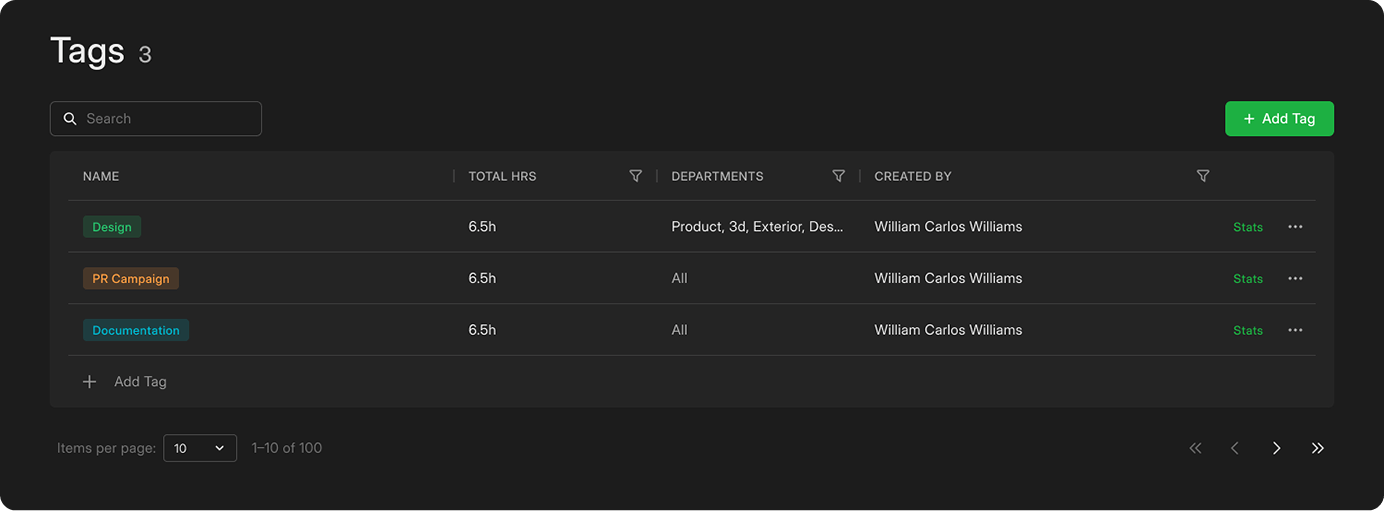Go to the previous page using the arrow
The width and height of the screenshot is (1384, 511).
(1235, 448)
